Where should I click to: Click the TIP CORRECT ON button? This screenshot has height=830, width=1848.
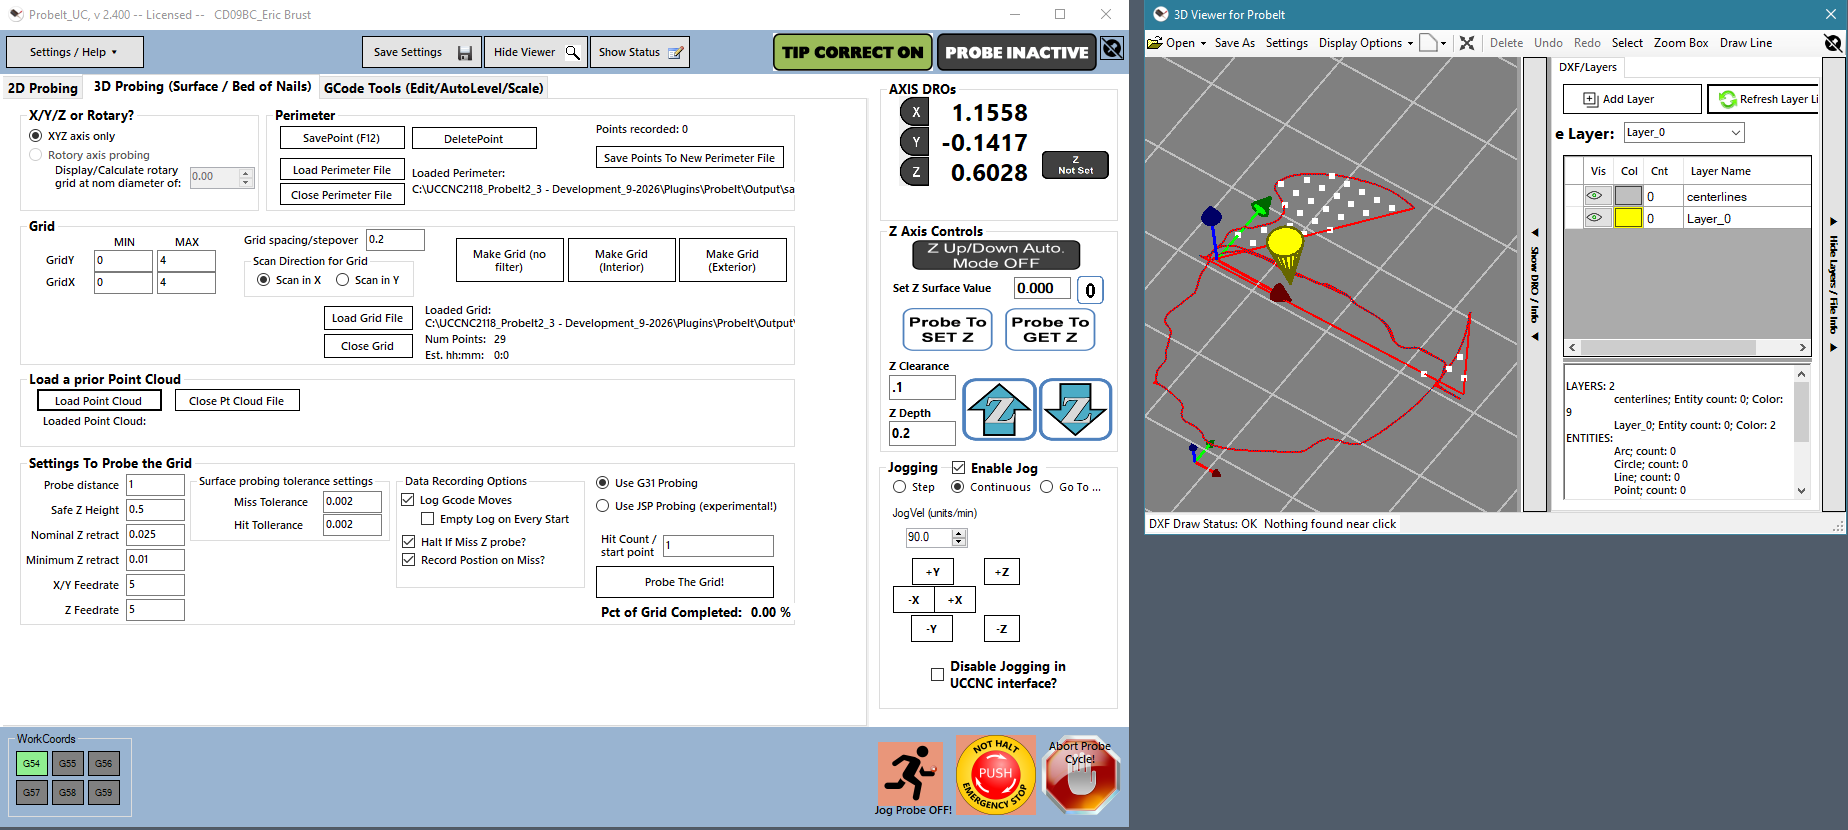click(x=853, y=52)
